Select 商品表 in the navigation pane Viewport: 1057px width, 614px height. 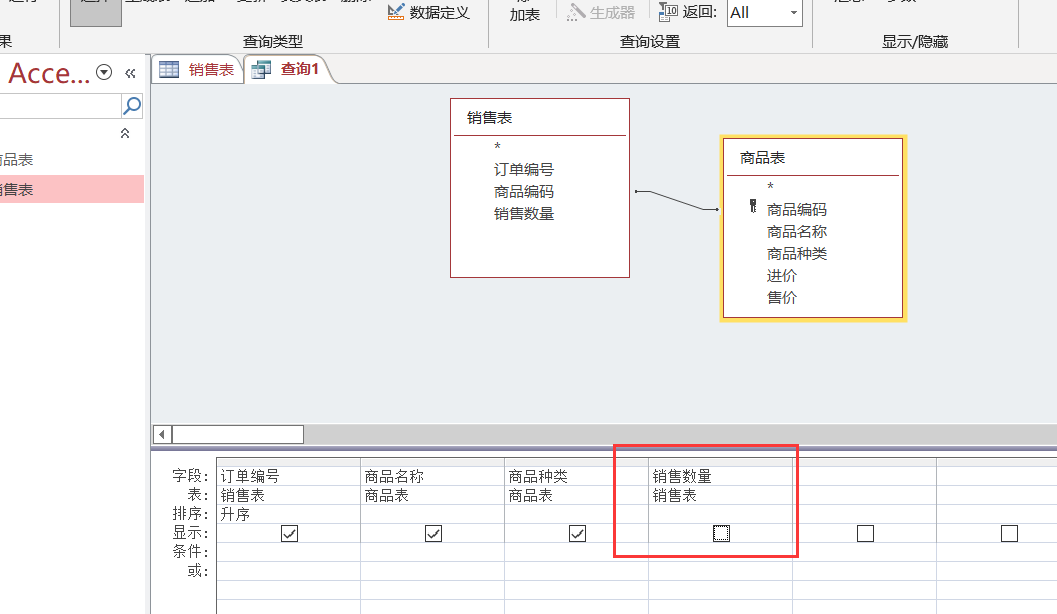71,160
